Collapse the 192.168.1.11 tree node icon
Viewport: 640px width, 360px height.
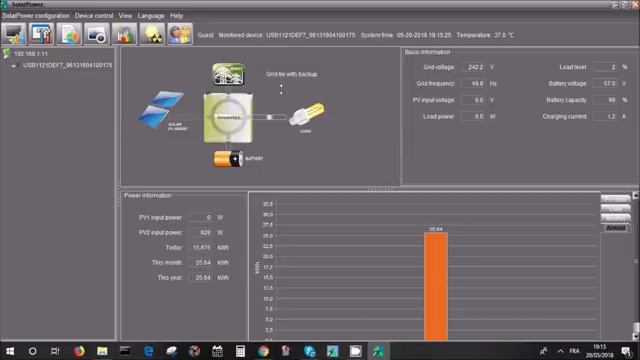[7, 53]
